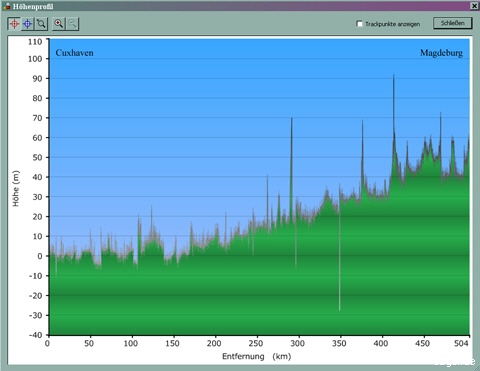Click the Magdeburg label in chart
The image size is (480, 371).
tap(441, 53)
